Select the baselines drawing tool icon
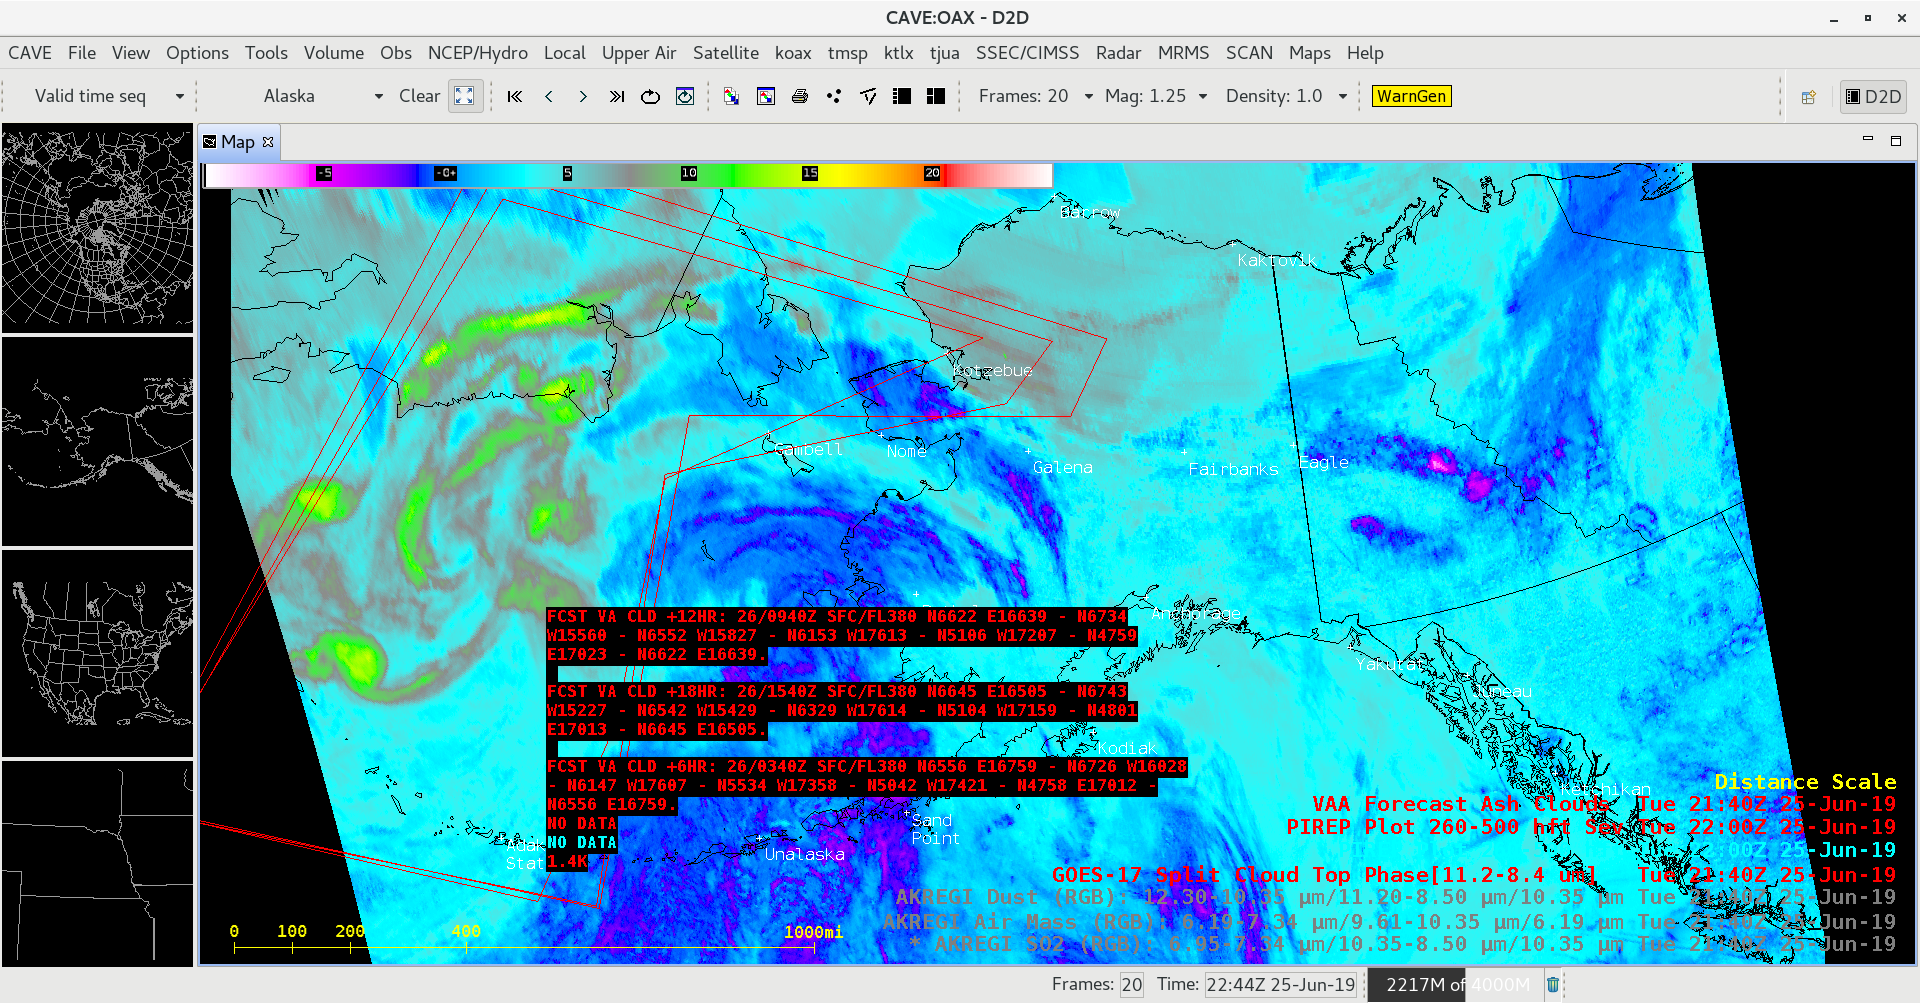This screenshot has height=1003, width=1920. click(x=868, y=96)
